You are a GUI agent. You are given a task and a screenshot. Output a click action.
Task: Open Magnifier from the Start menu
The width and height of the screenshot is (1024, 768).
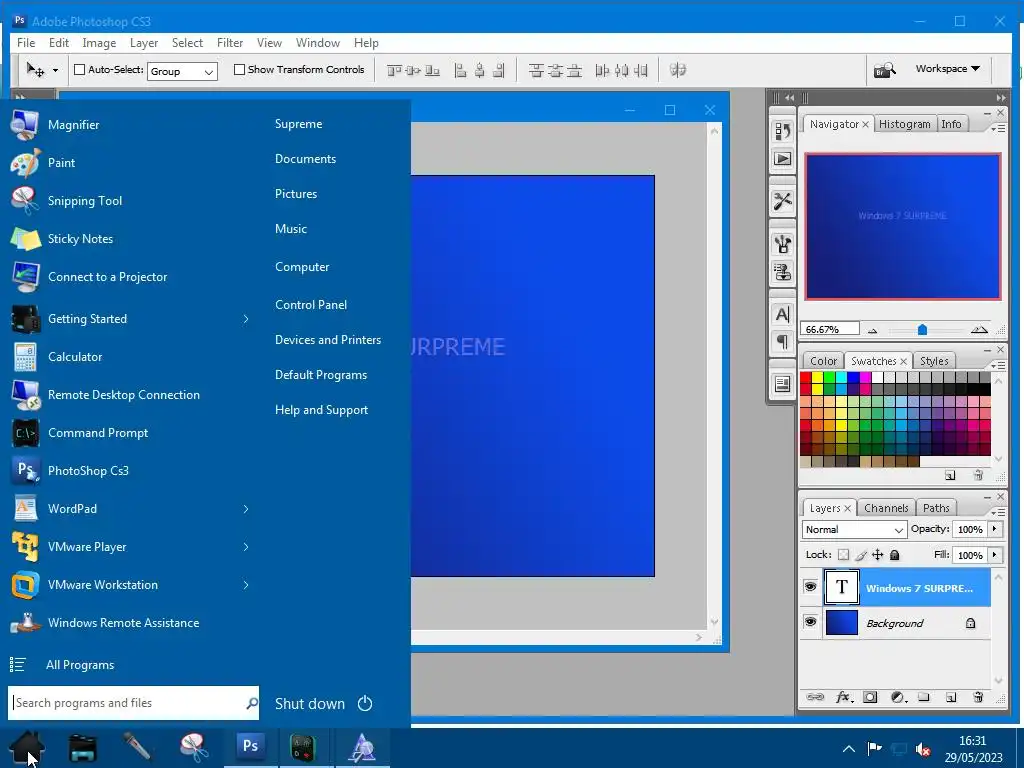[129, 125]
